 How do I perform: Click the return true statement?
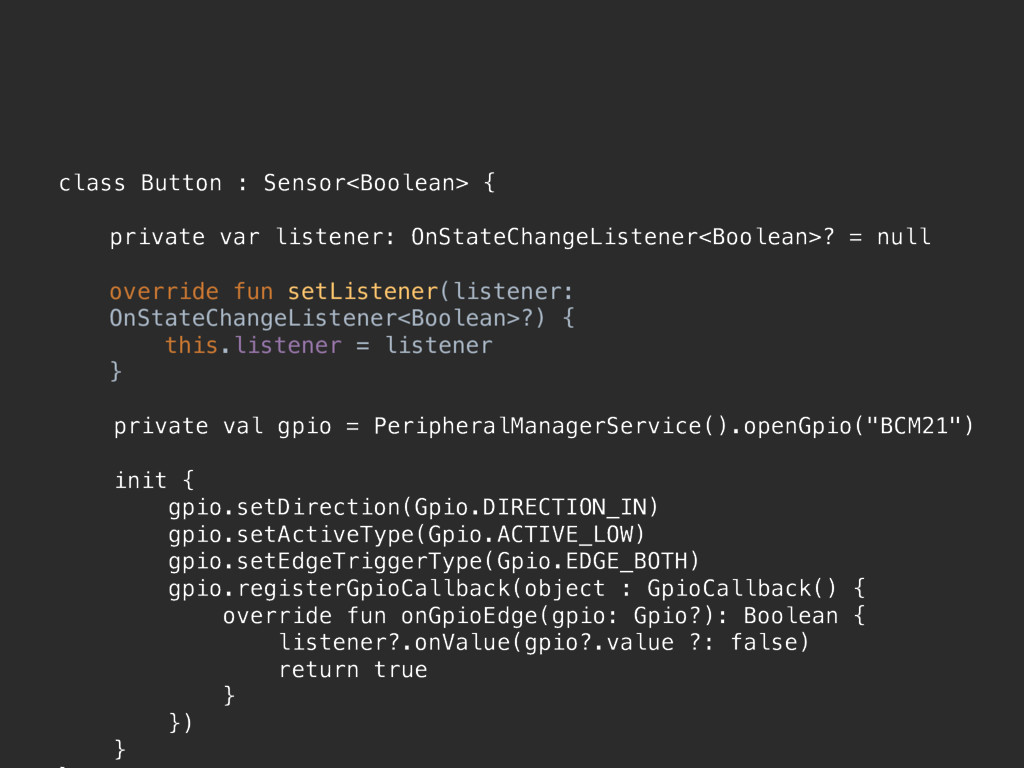353,670
